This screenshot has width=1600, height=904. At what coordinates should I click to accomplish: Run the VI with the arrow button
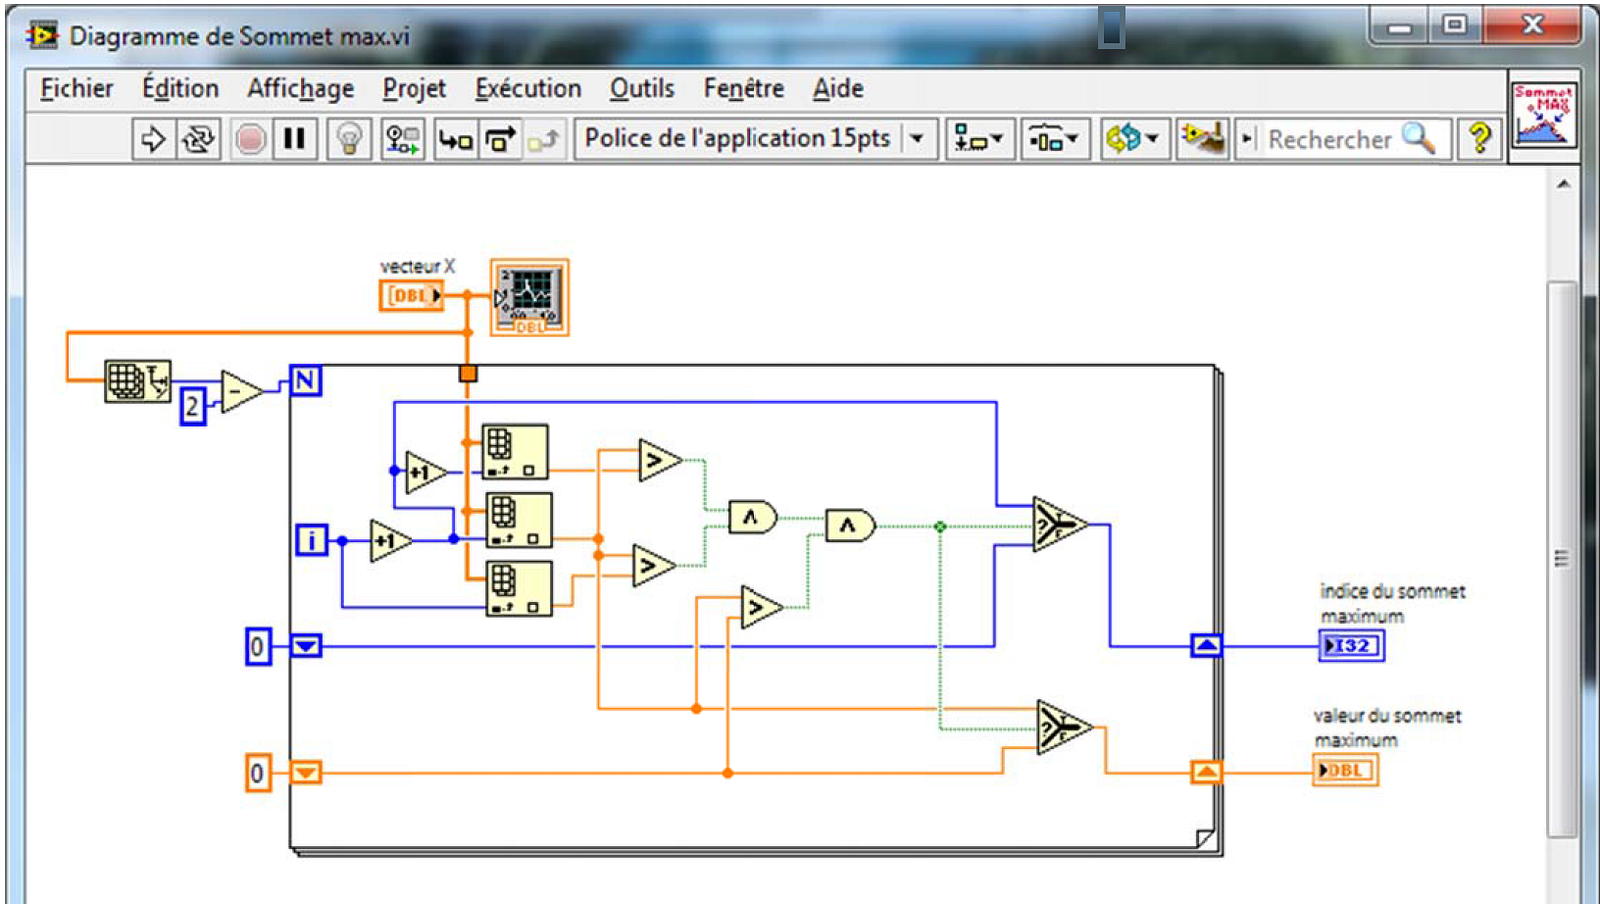(153, 139)
